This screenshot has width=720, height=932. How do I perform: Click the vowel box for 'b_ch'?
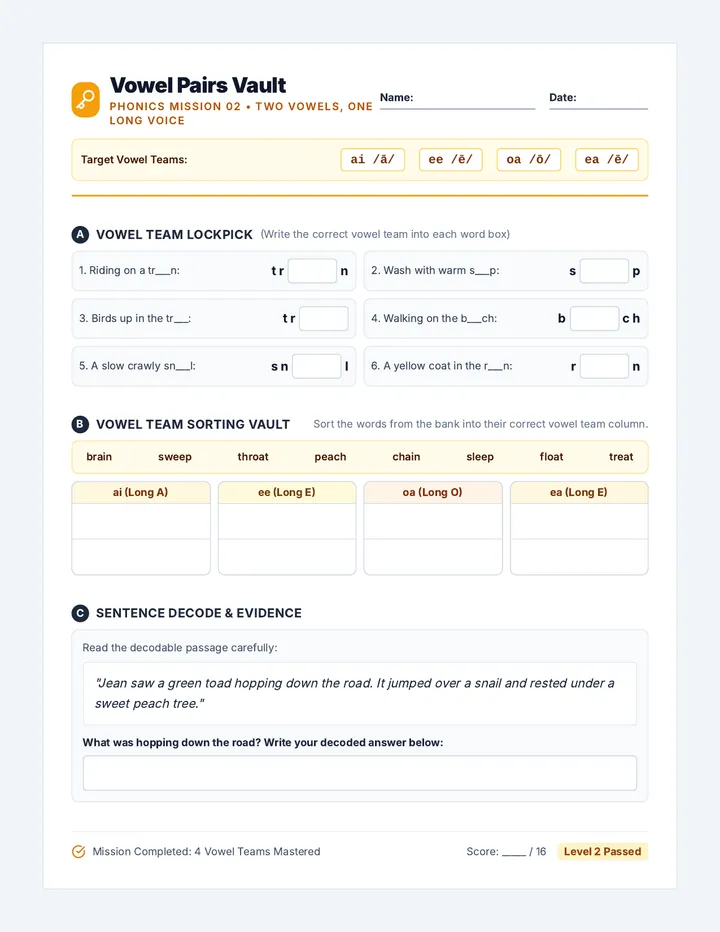pos(595,319)
